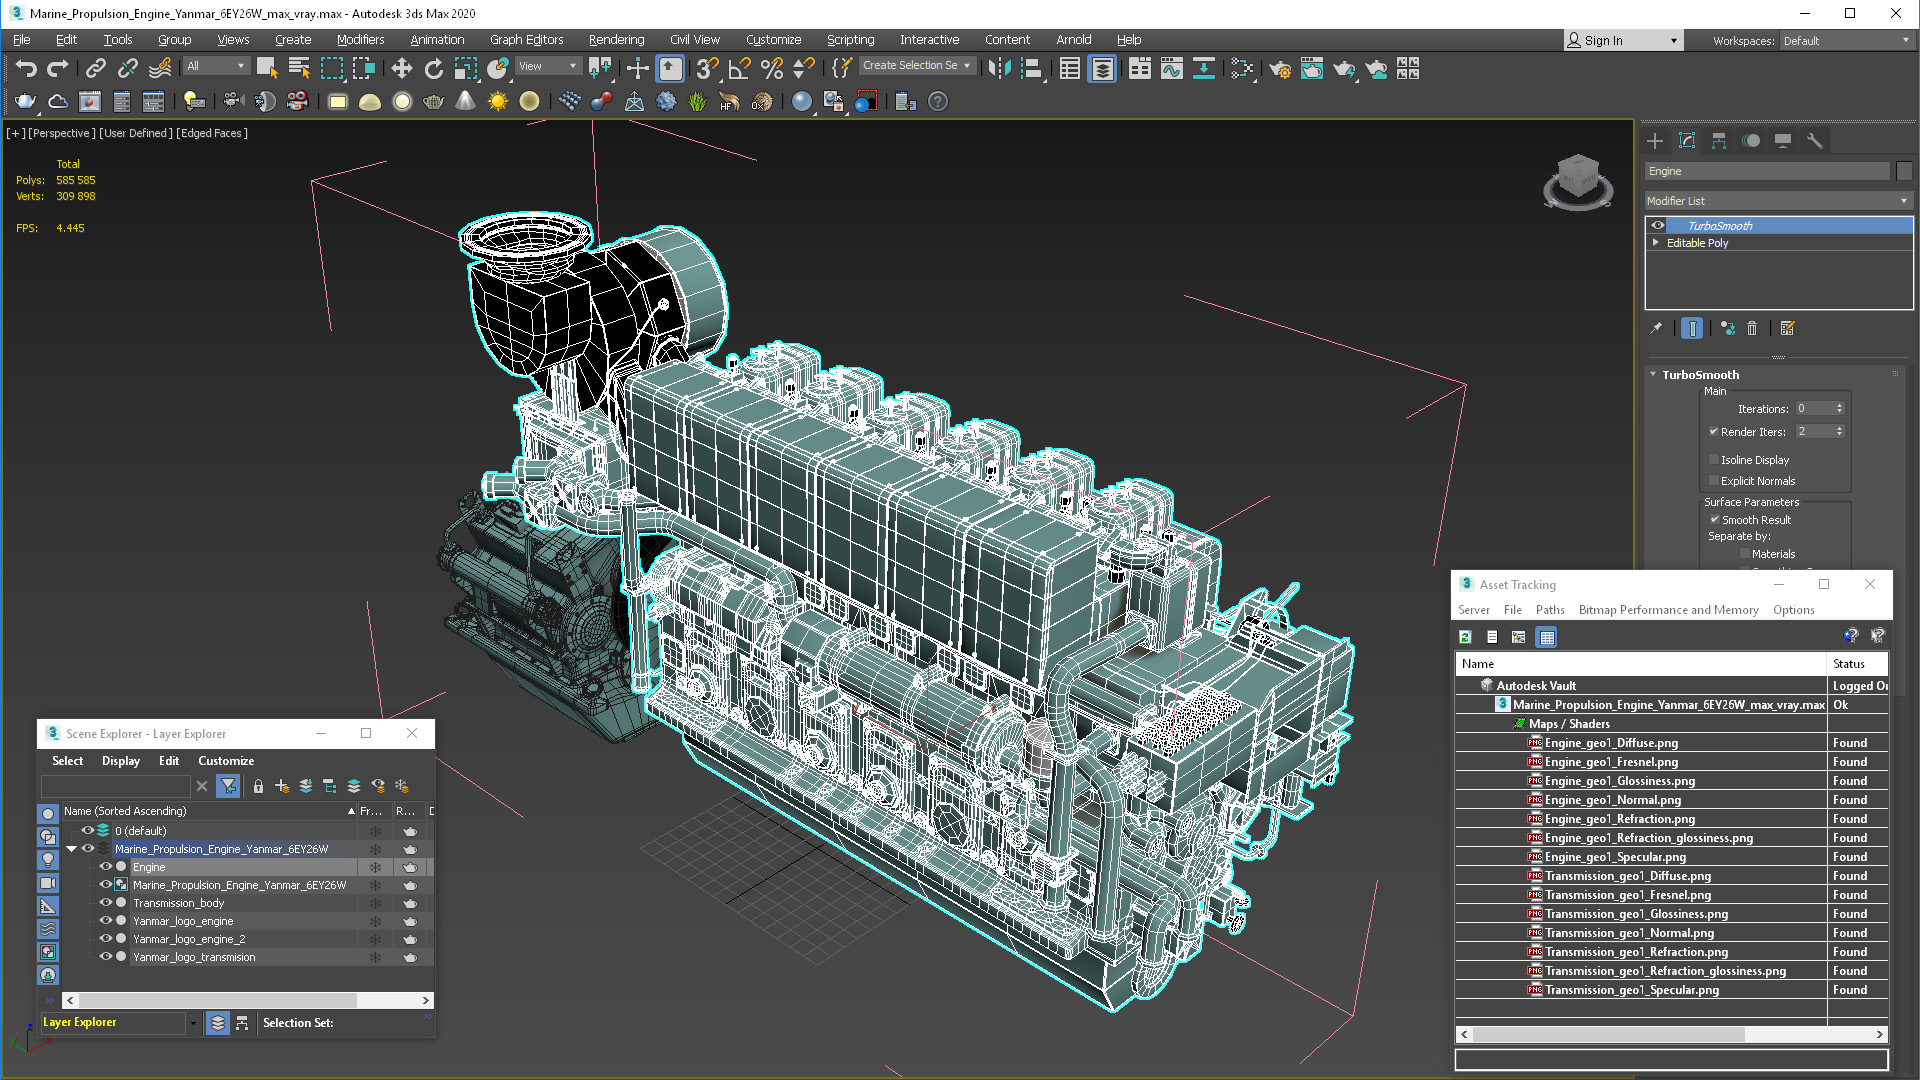1920x1080 pixels.
Task: Toggle TurboSmooth modifier eye icon in stack
Action: (1658, 226)
